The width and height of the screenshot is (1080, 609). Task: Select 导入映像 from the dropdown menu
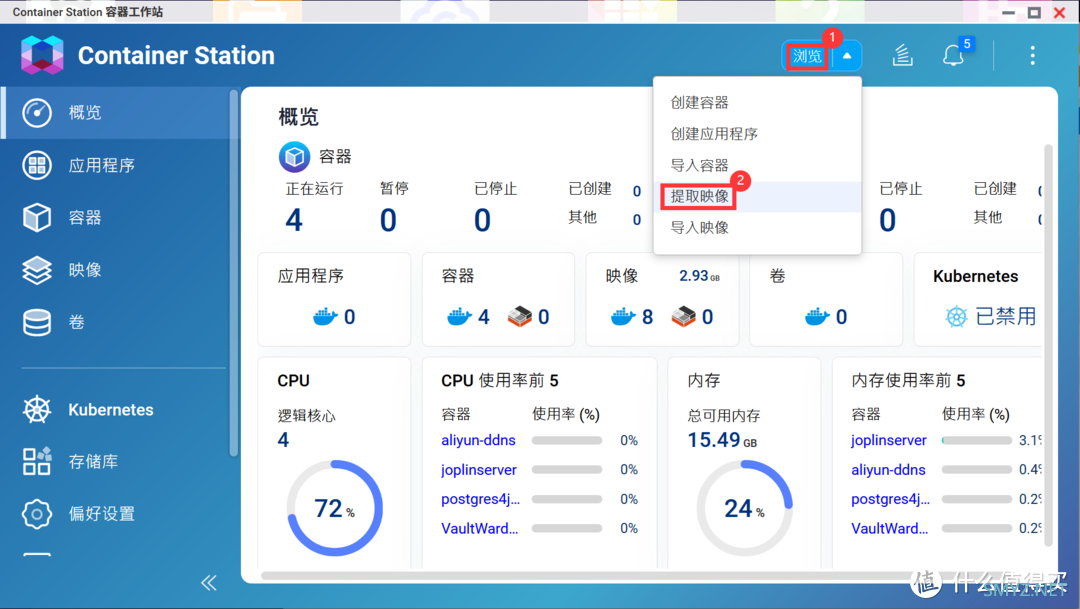(x=757, y=227)
